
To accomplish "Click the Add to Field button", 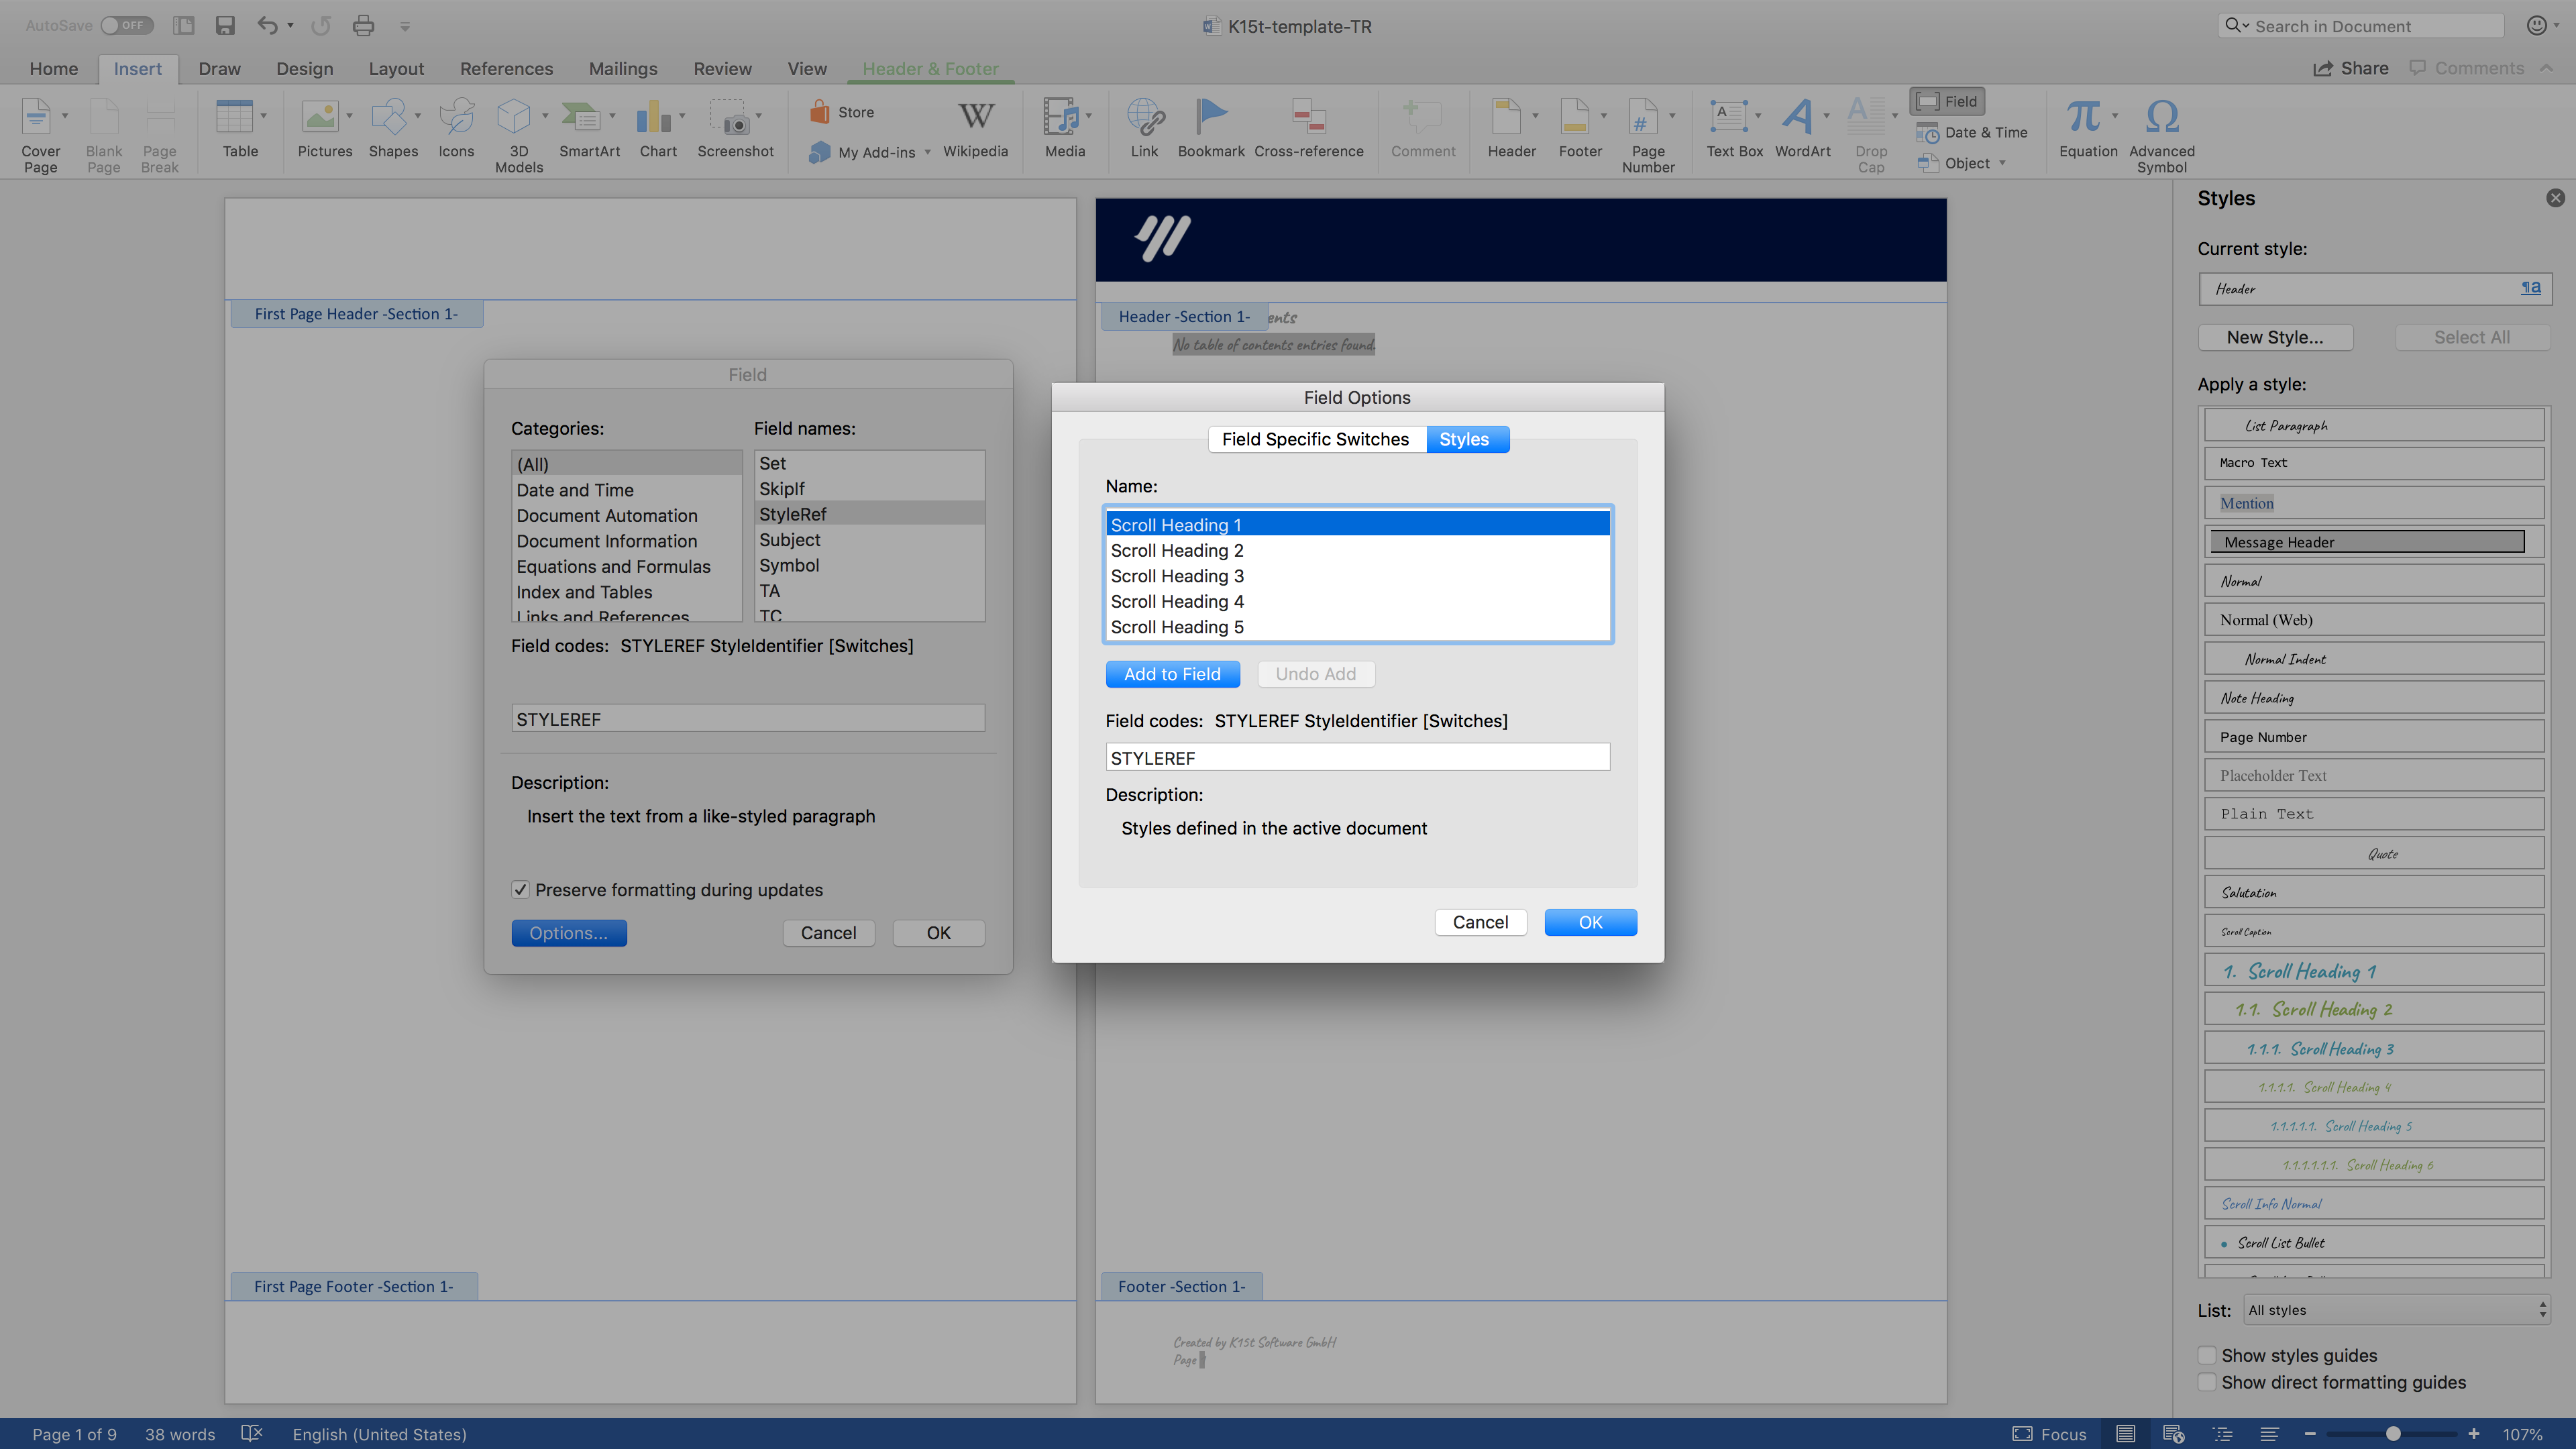I will (x=1172, y=674).
